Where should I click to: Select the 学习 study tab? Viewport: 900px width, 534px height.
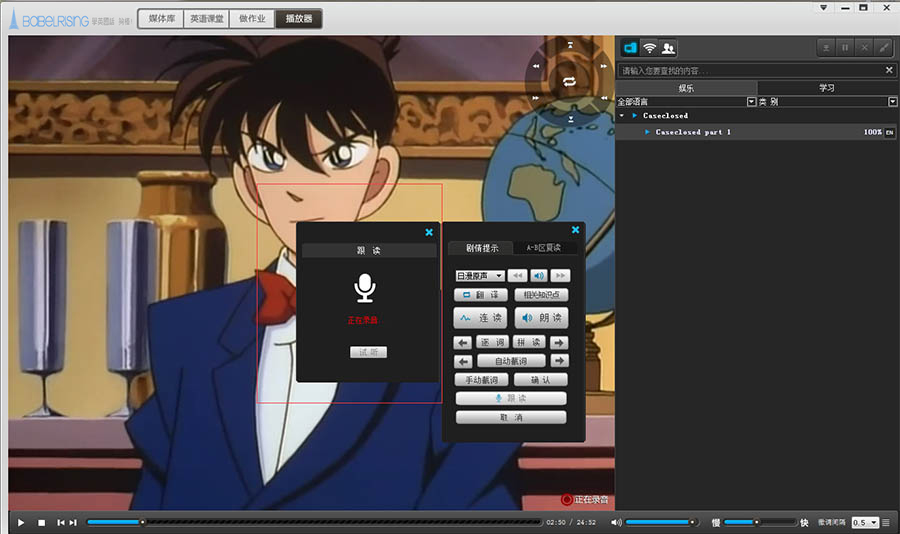point(827,88)
